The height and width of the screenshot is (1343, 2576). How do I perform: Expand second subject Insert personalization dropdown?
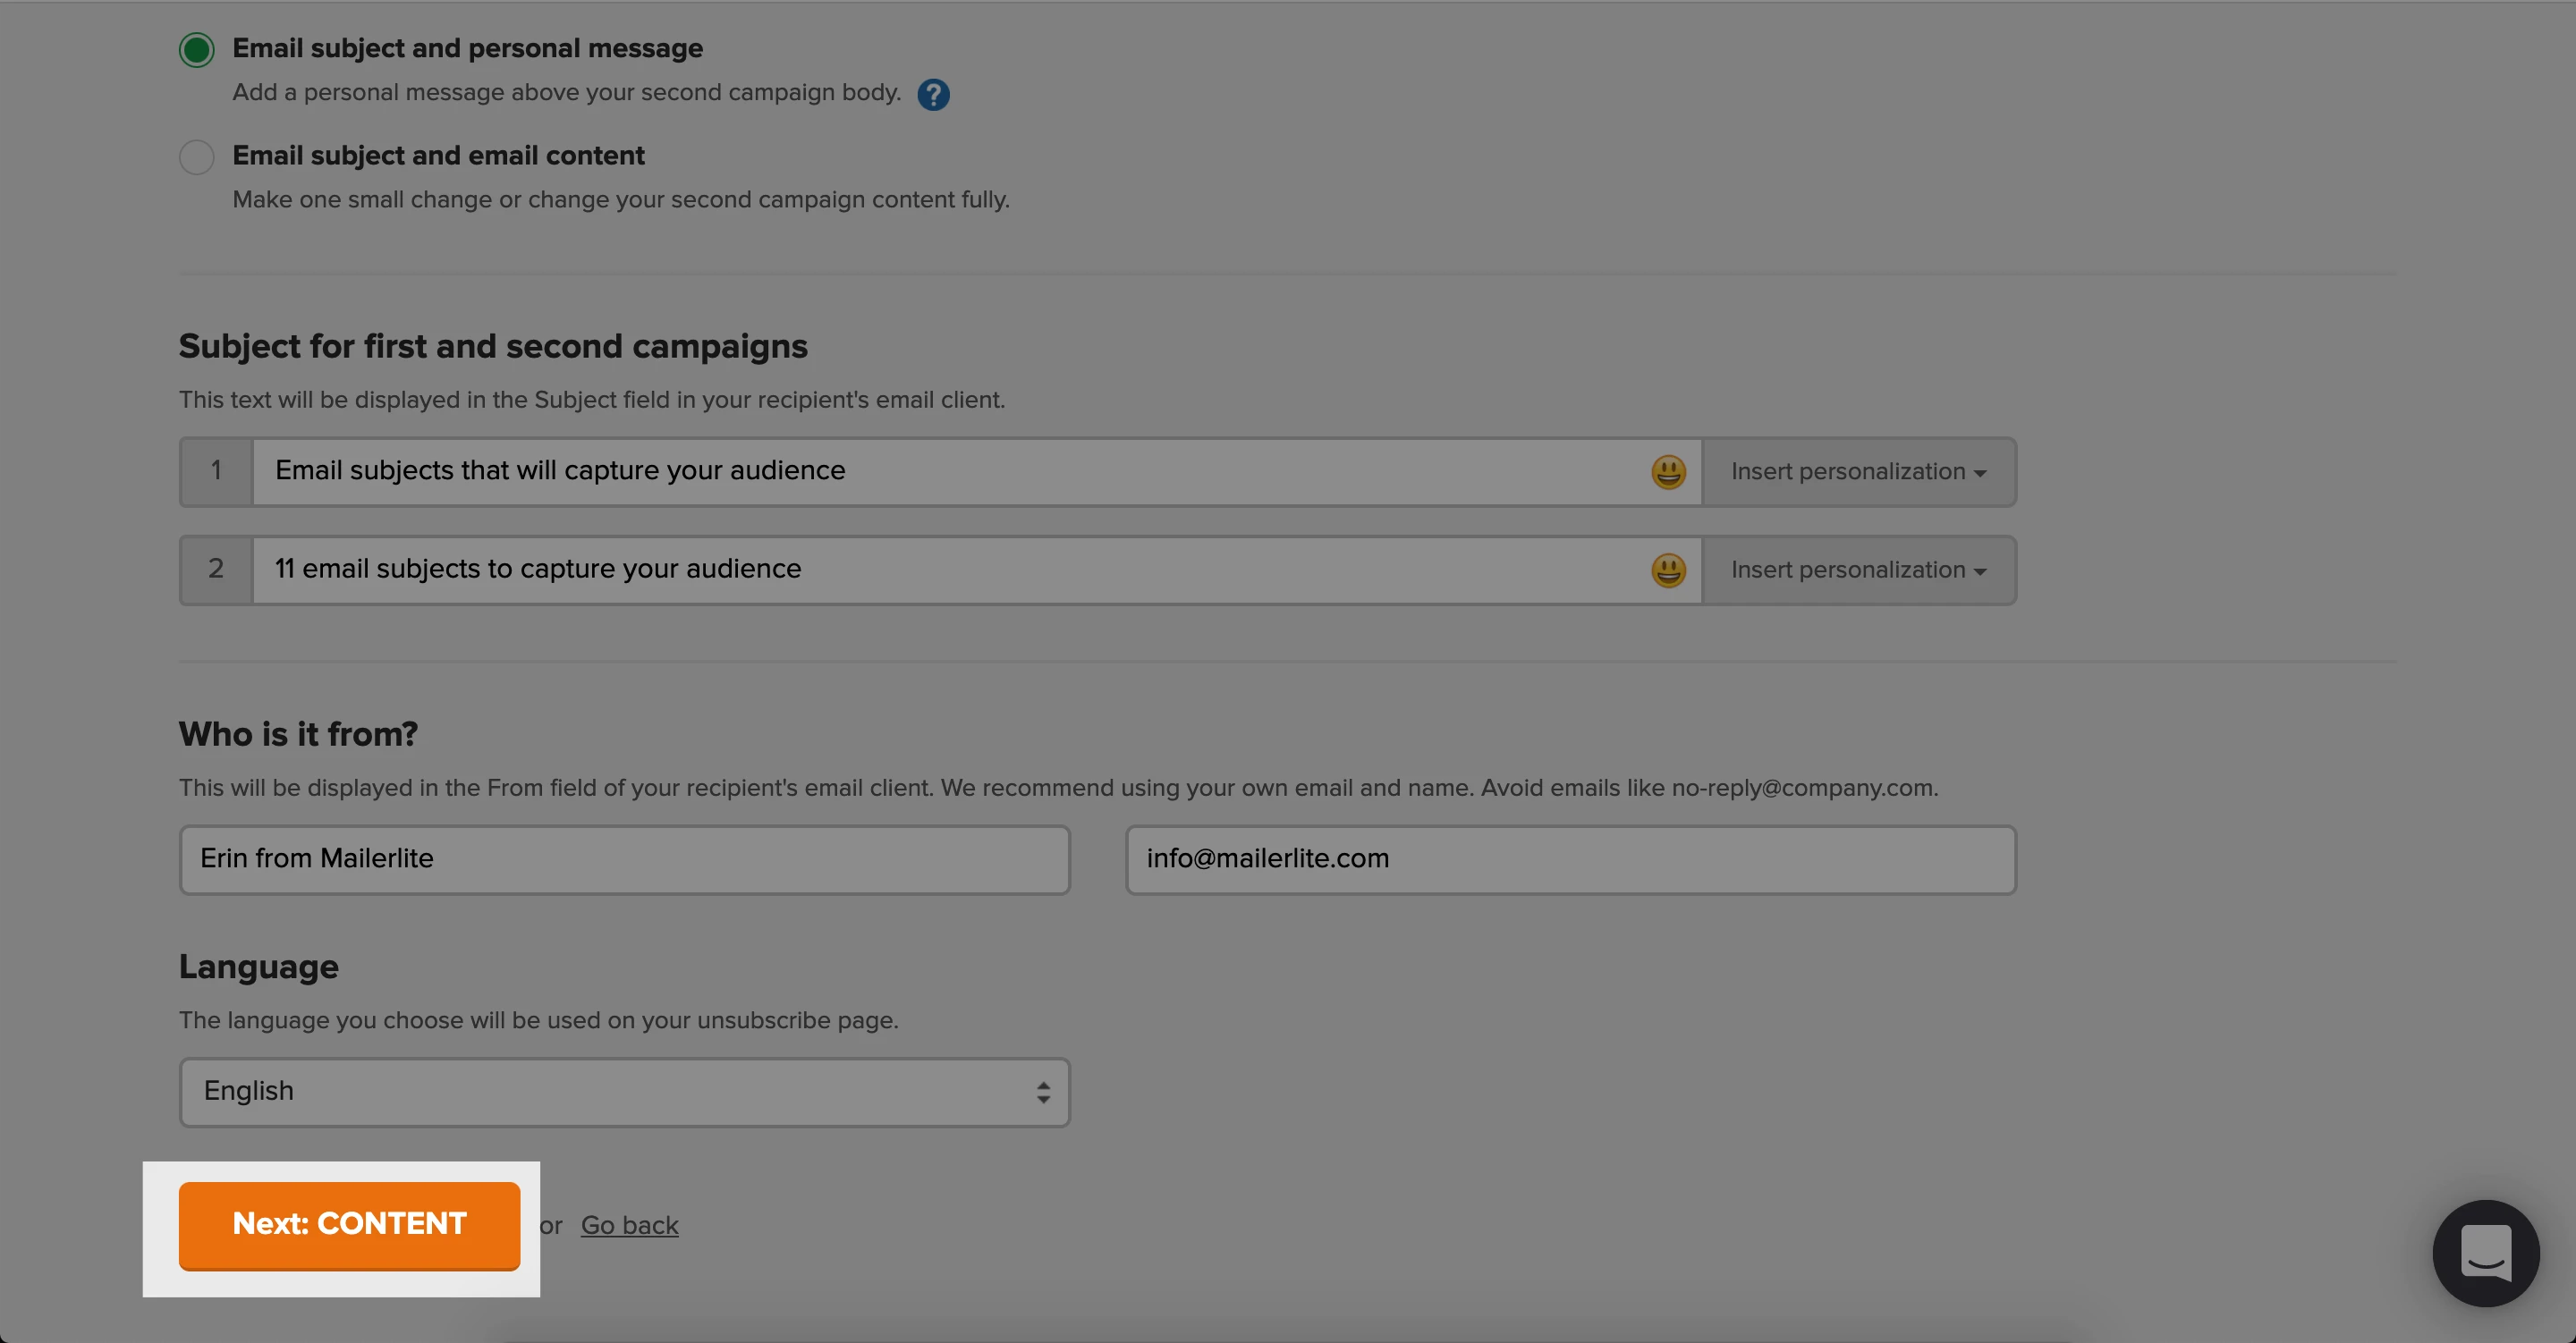pyautogui.click(x=1858, y=570)
